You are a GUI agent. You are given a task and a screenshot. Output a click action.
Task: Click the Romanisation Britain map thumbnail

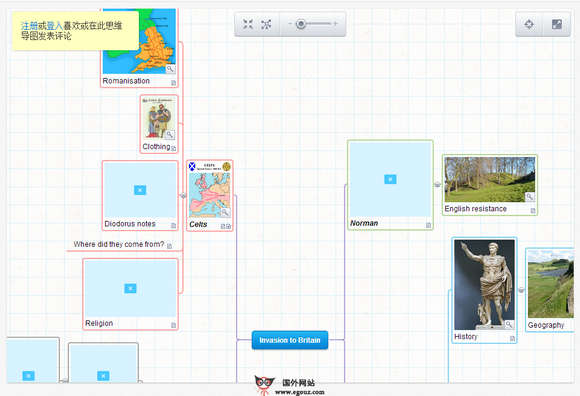139,41
